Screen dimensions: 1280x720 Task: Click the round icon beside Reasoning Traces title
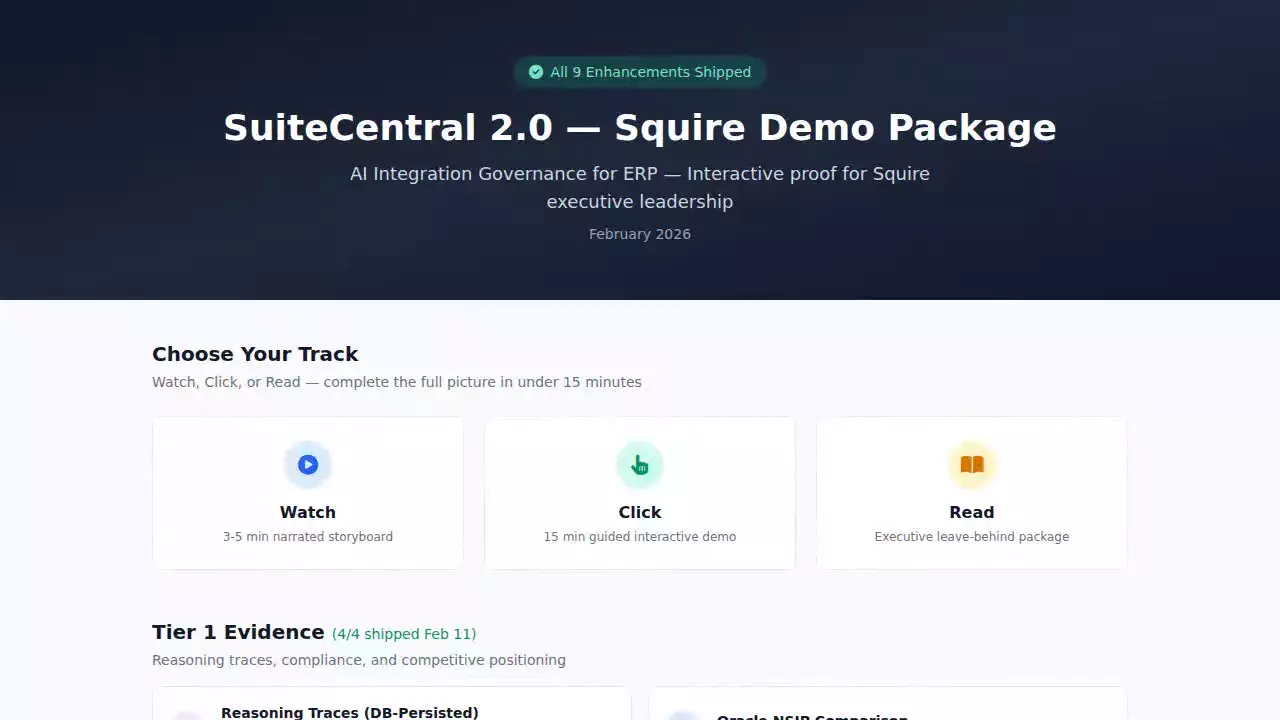(x=187, y=714)
